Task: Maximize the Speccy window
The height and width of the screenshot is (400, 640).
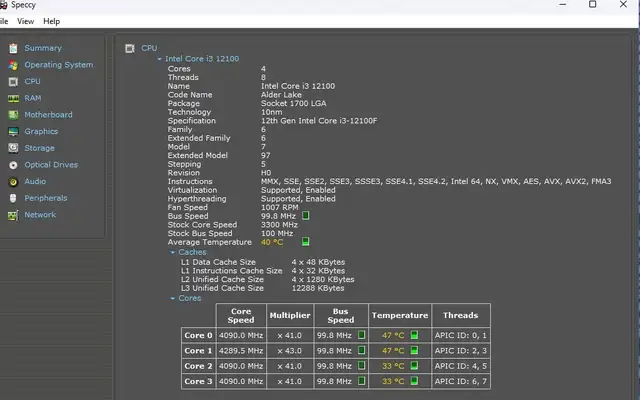Action: (x=593, y=4)
